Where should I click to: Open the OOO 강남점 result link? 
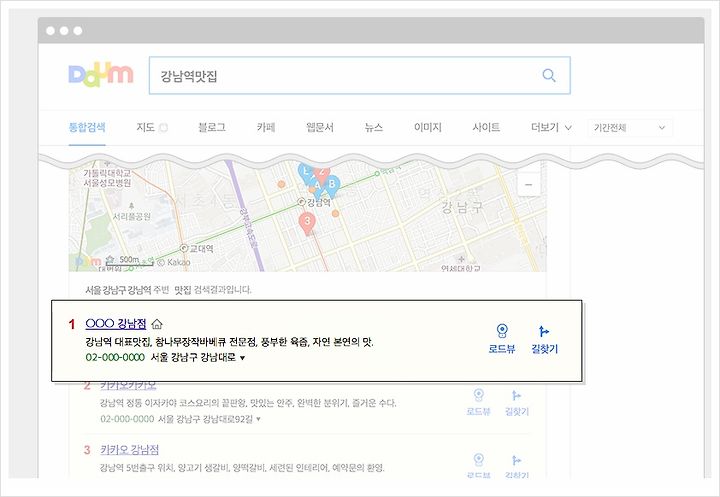point(116,323)
